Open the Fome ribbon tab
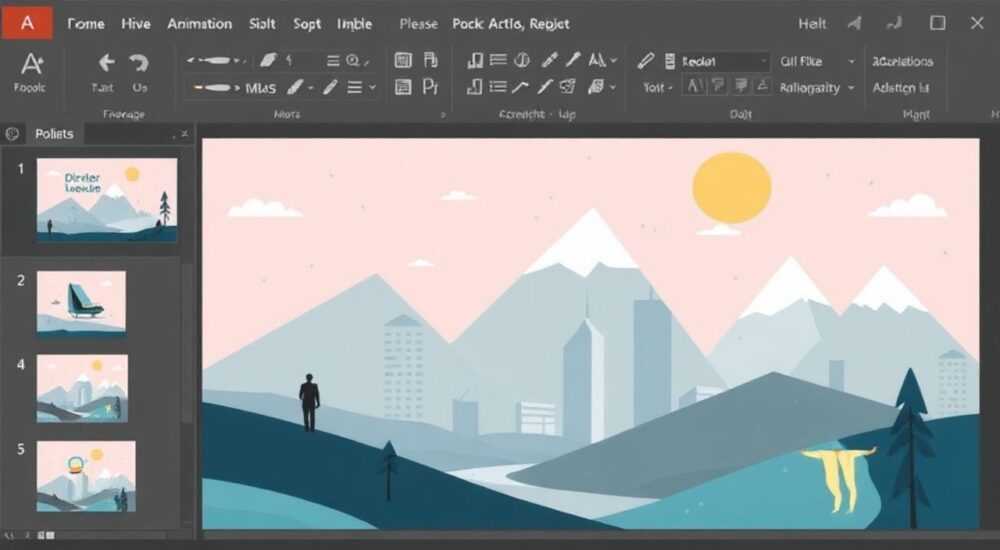1000x550 pixels. coord(86,24)
